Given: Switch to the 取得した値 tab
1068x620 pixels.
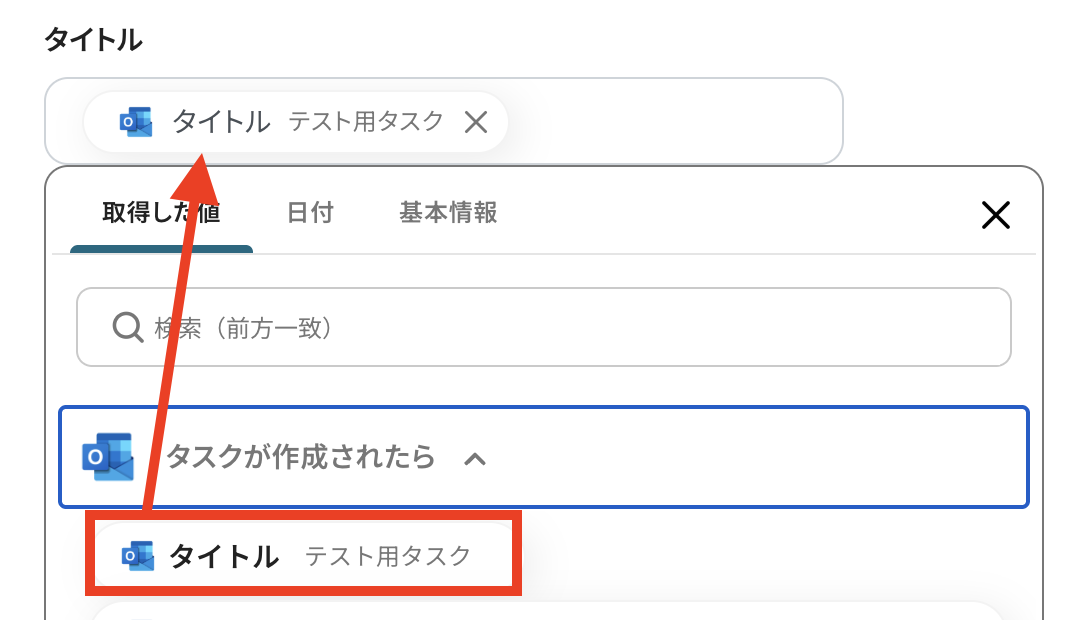Looking at the screenshot, I should pyautogui.click(x=161, y=213).
